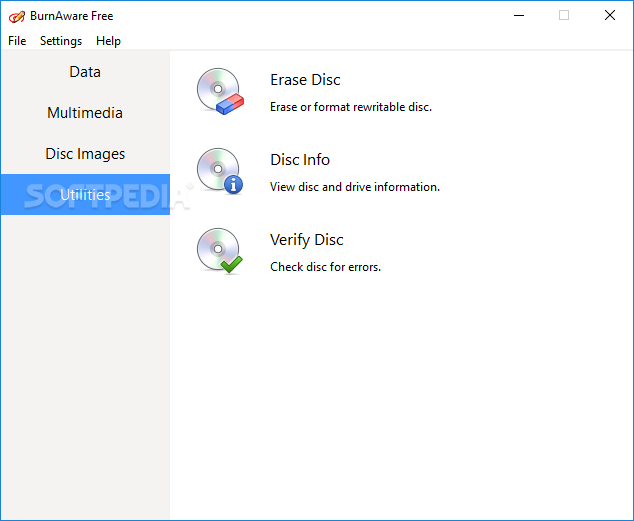This screenshot has width=634, height=521.
Task: Click 'View disc and drive information.' text
Action: (355, 187)
